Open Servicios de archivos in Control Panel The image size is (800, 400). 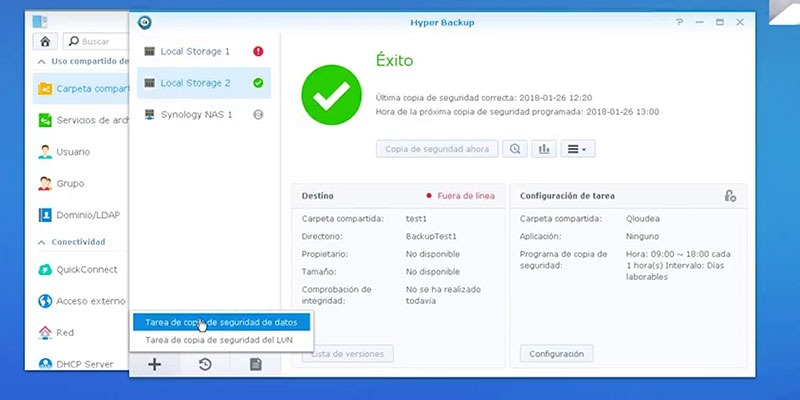coord(81,120)
